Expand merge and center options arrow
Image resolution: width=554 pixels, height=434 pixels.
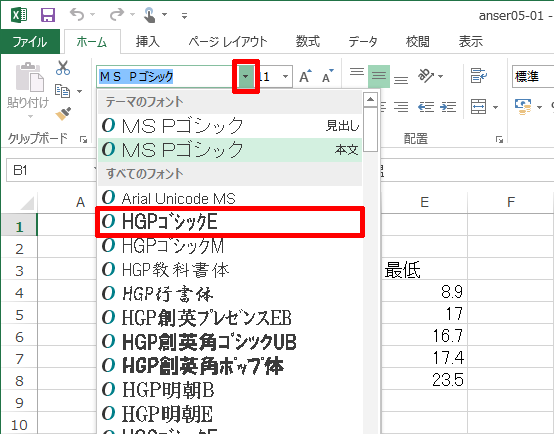tap(495, 107)
